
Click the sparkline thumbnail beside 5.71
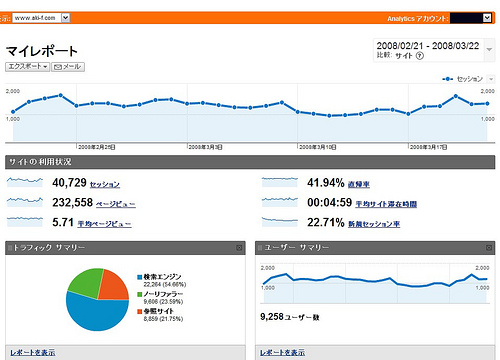[25, 221]
